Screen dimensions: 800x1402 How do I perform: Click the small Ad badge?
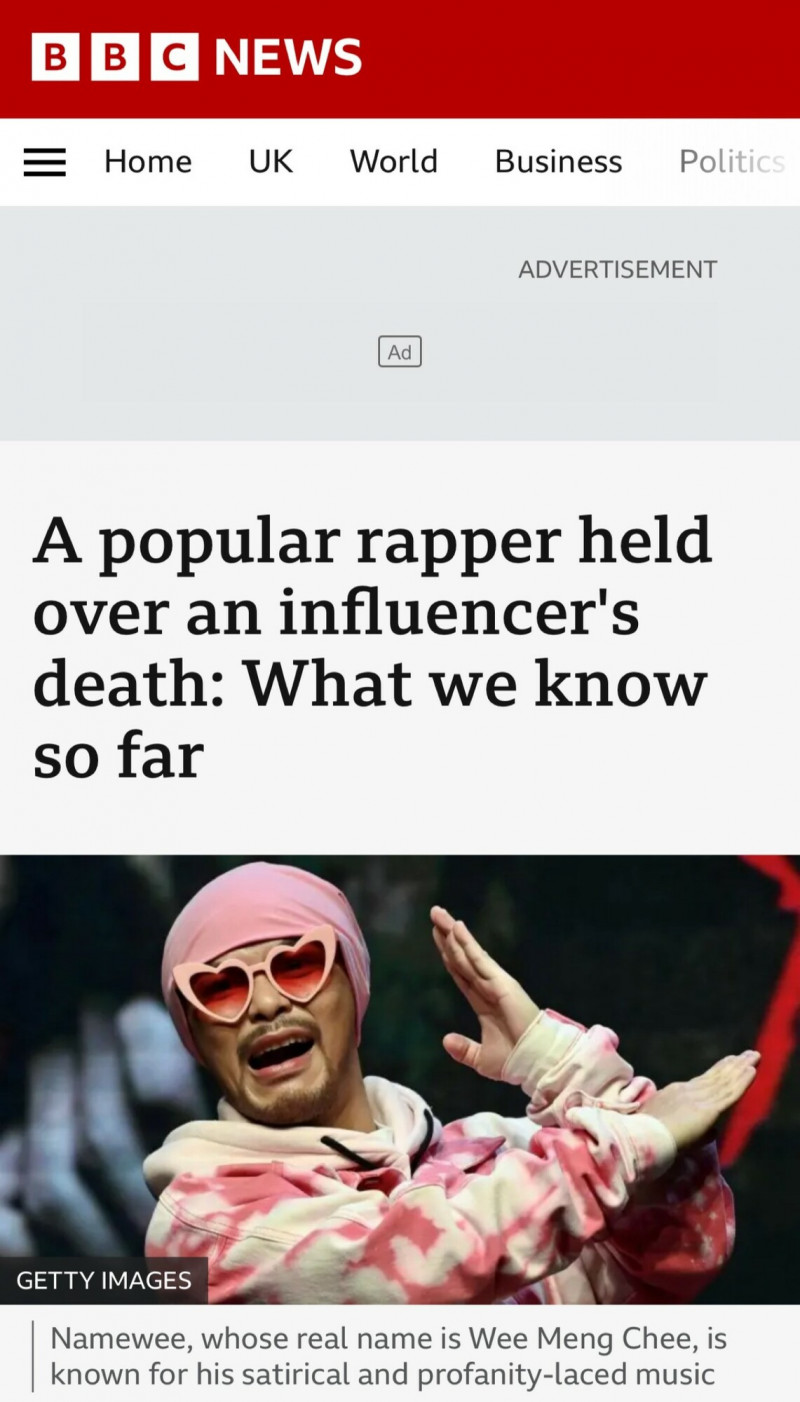pyautogui.click(x=400, y=352)
